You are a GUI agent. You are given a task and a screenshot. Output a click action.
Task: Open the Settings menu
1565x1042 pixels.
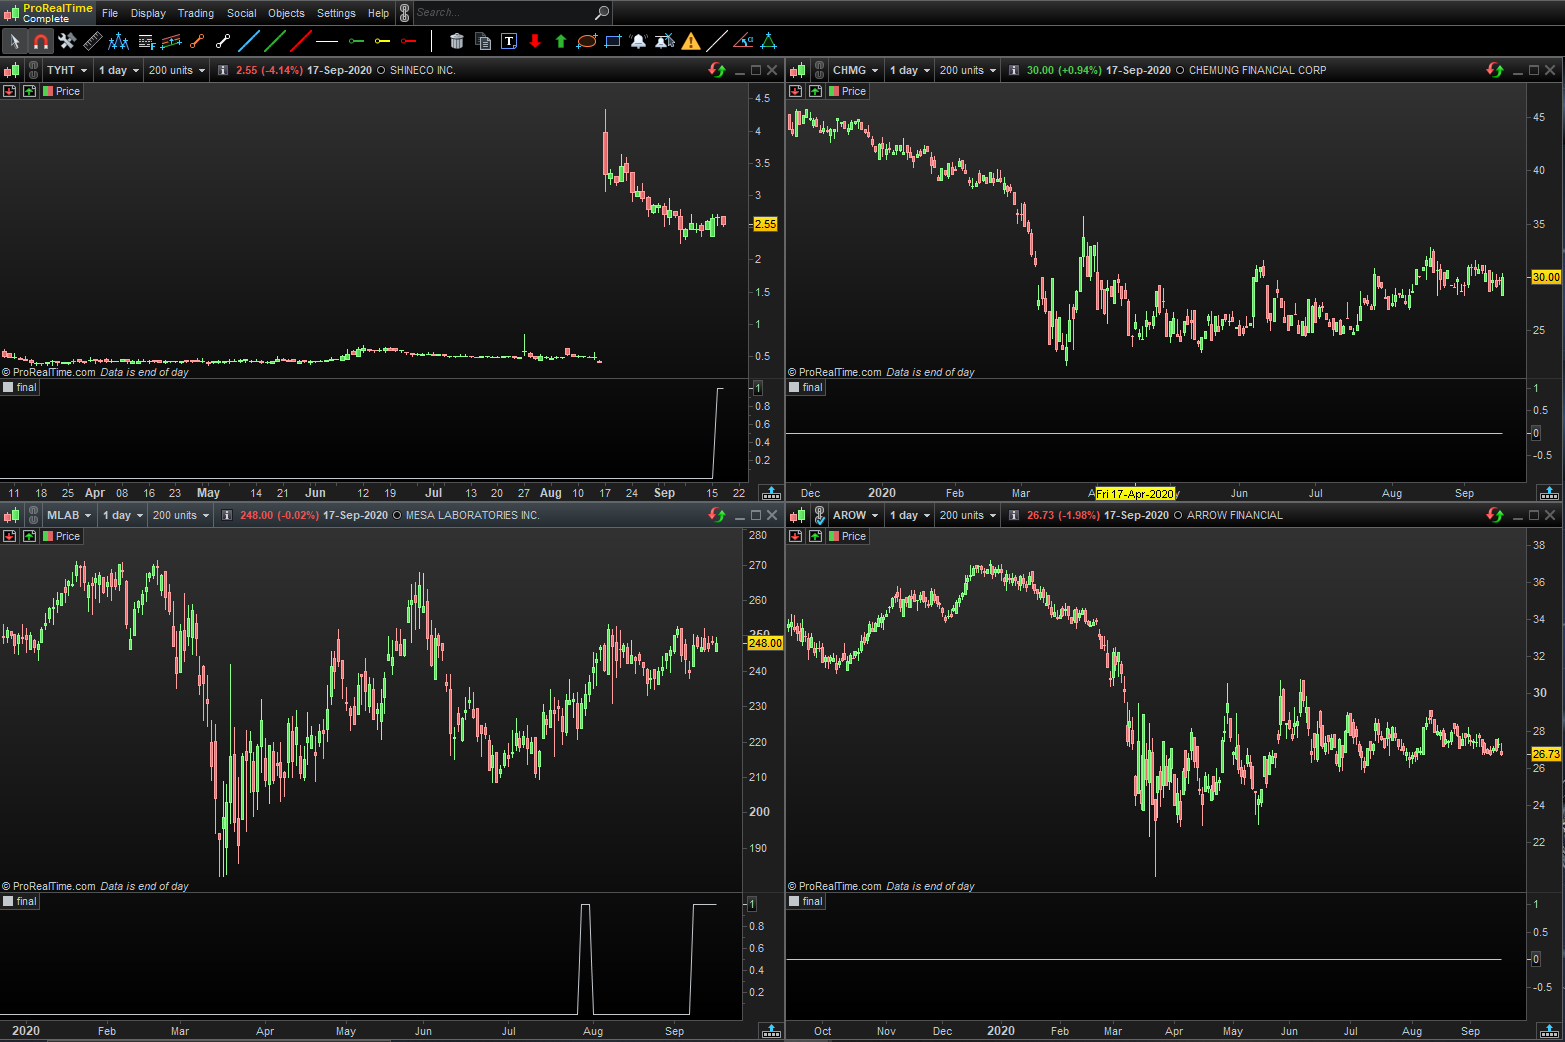[336, 13]
